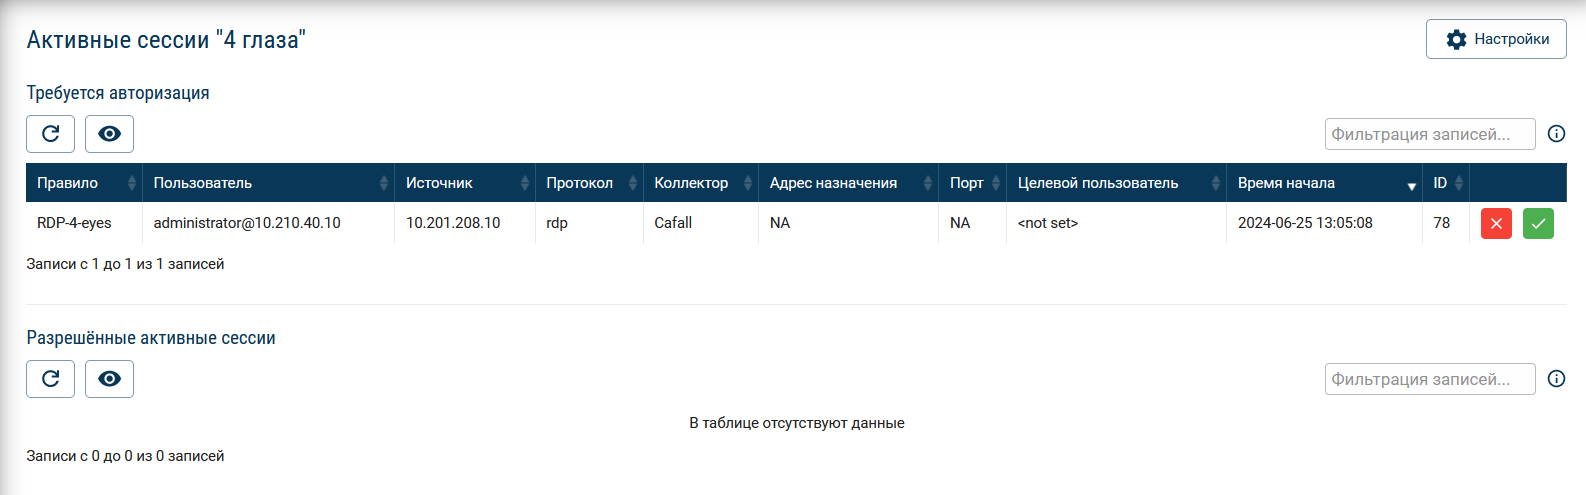Image resolution: width=1586 pixels, height=495 pixels.
Task: Sort table by Протокол column
Action: click(588, 183)
